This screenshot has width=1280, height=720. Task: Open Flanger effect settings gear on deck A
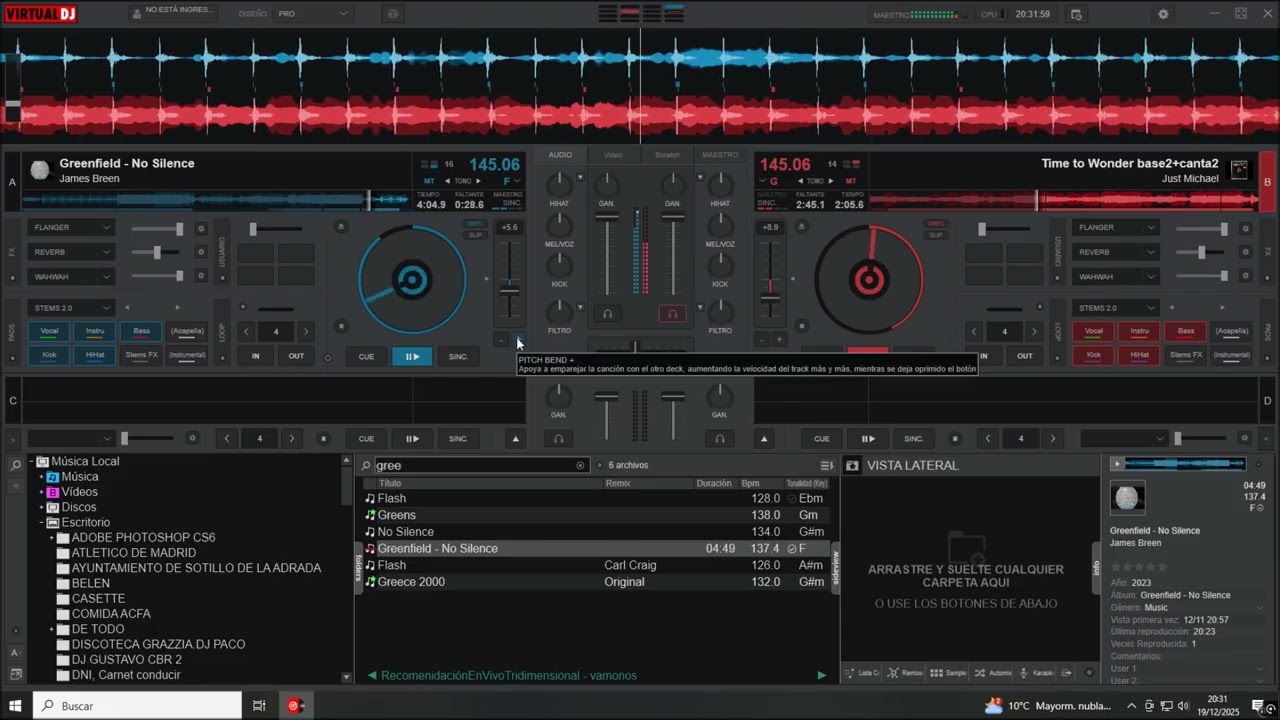pos(200,228)
